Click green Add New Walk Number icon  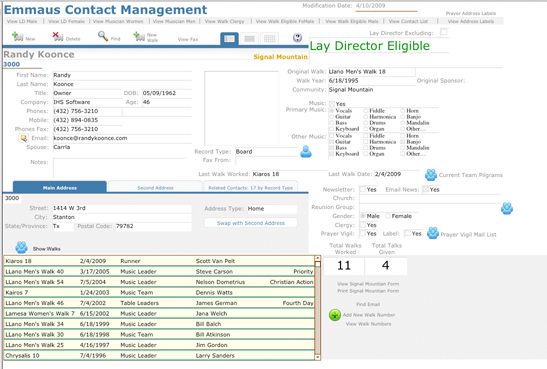335,315
